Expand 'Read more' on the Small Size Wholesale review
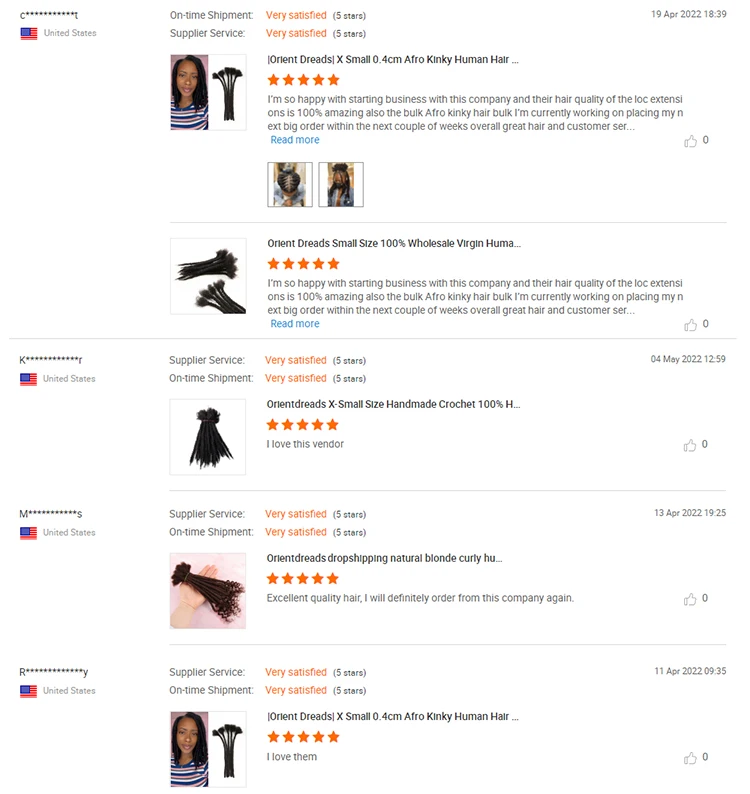 pyautogui.click(x=295, y=324)
